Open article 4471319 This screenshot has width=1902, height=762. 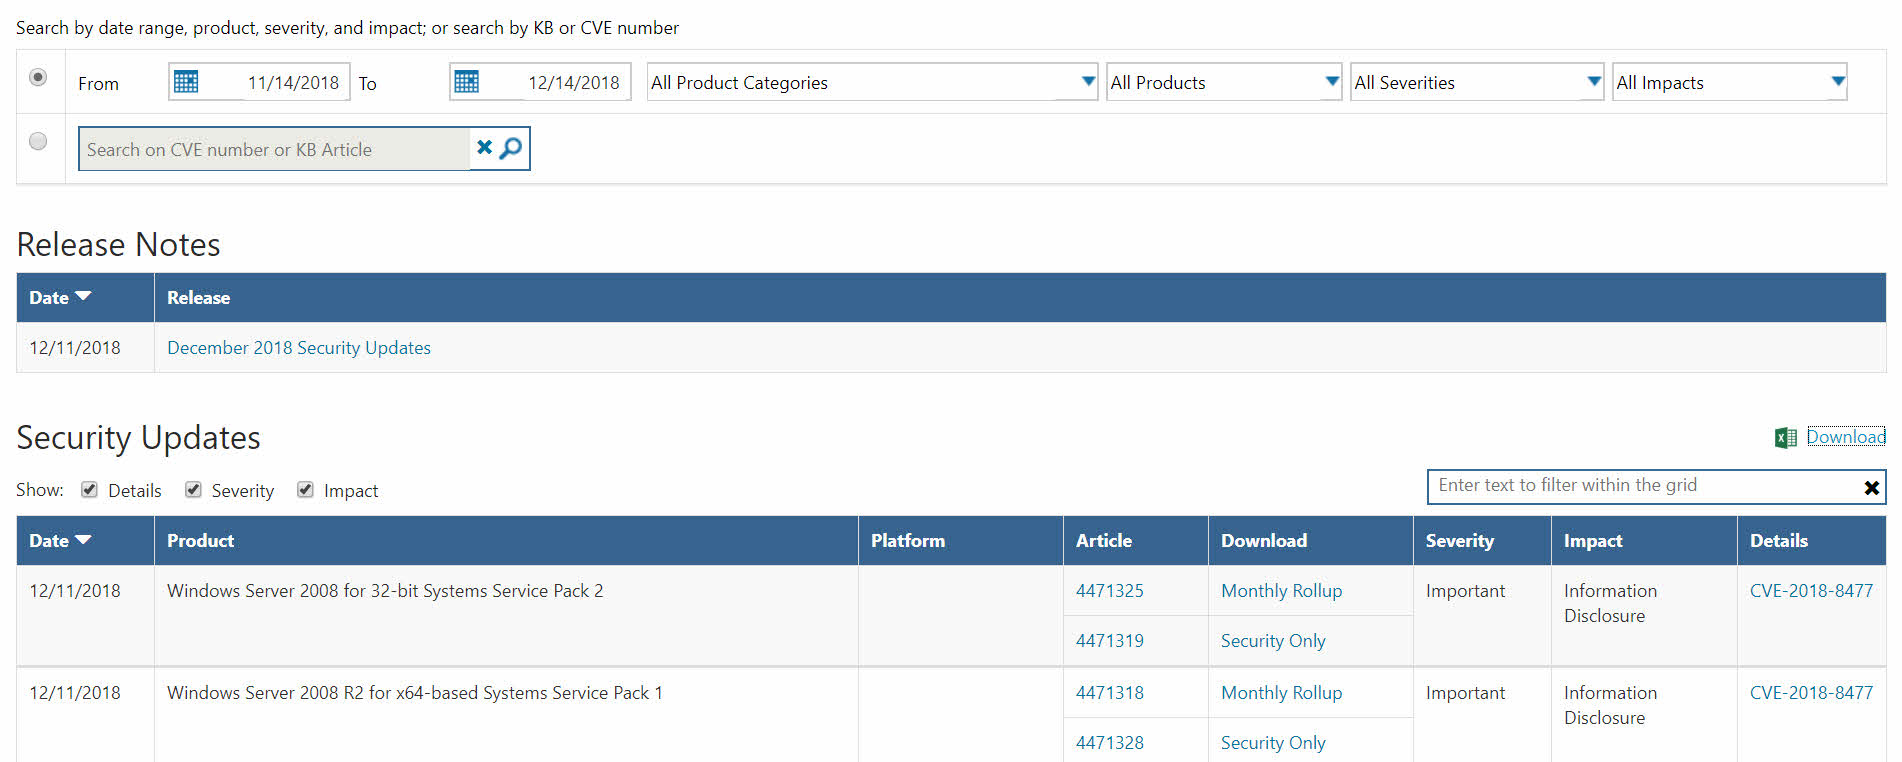click(1110, 640)
